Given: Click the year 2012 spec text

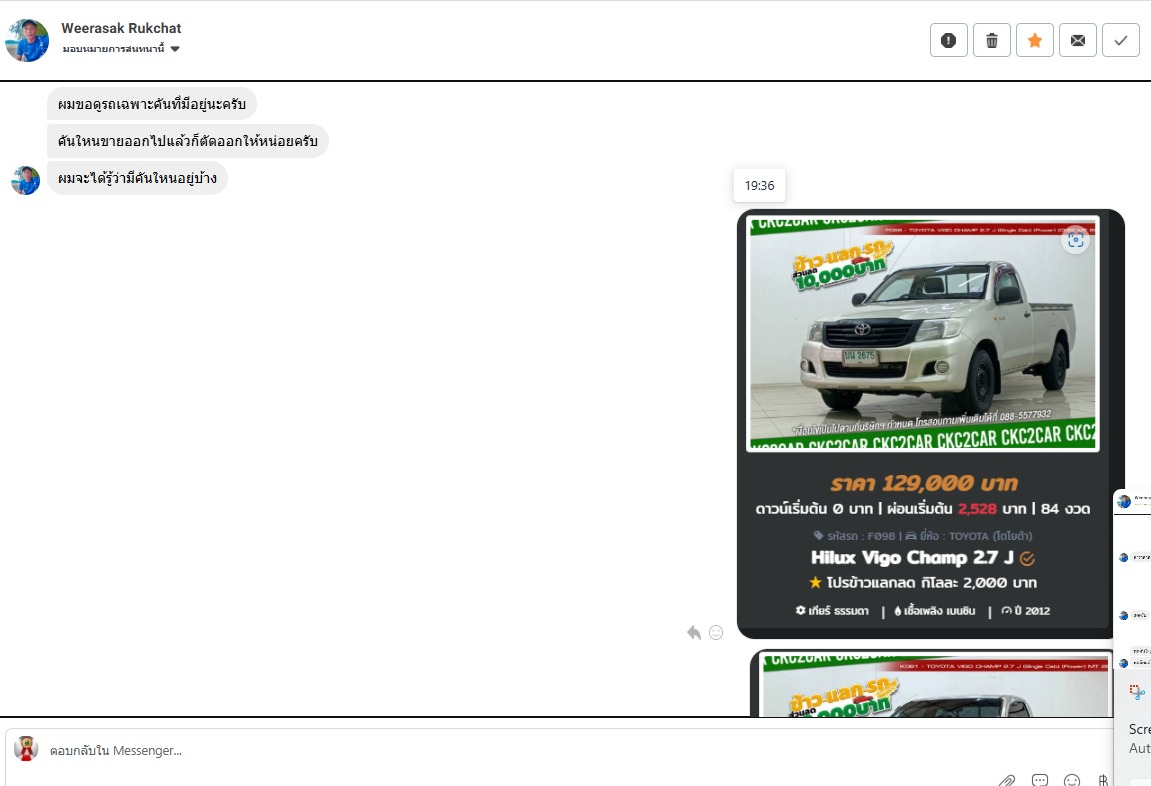Looking at the screenshot, I should (x=1026, y=611).
